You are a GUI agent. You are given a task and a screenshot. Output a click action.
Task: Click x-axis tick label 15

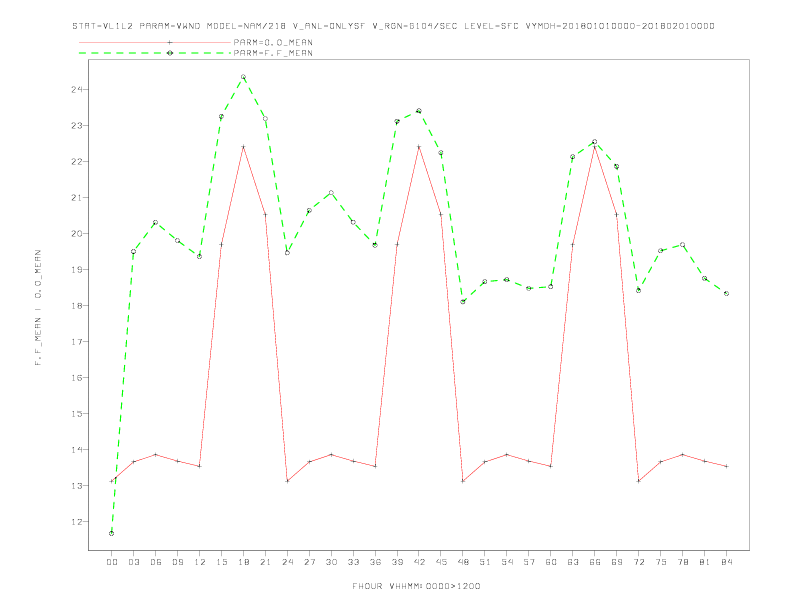[x=221, y=562]
